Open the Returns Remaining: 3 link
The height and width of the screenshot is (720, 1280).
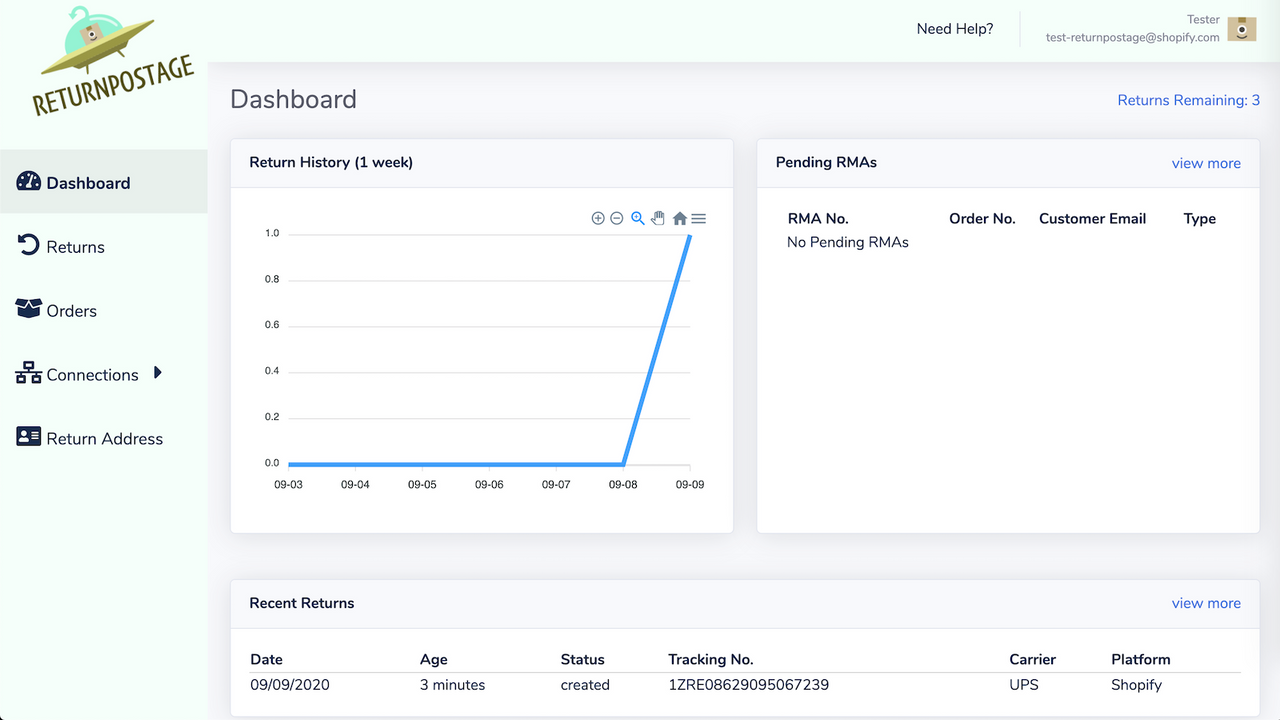[x=1188, y=100]
